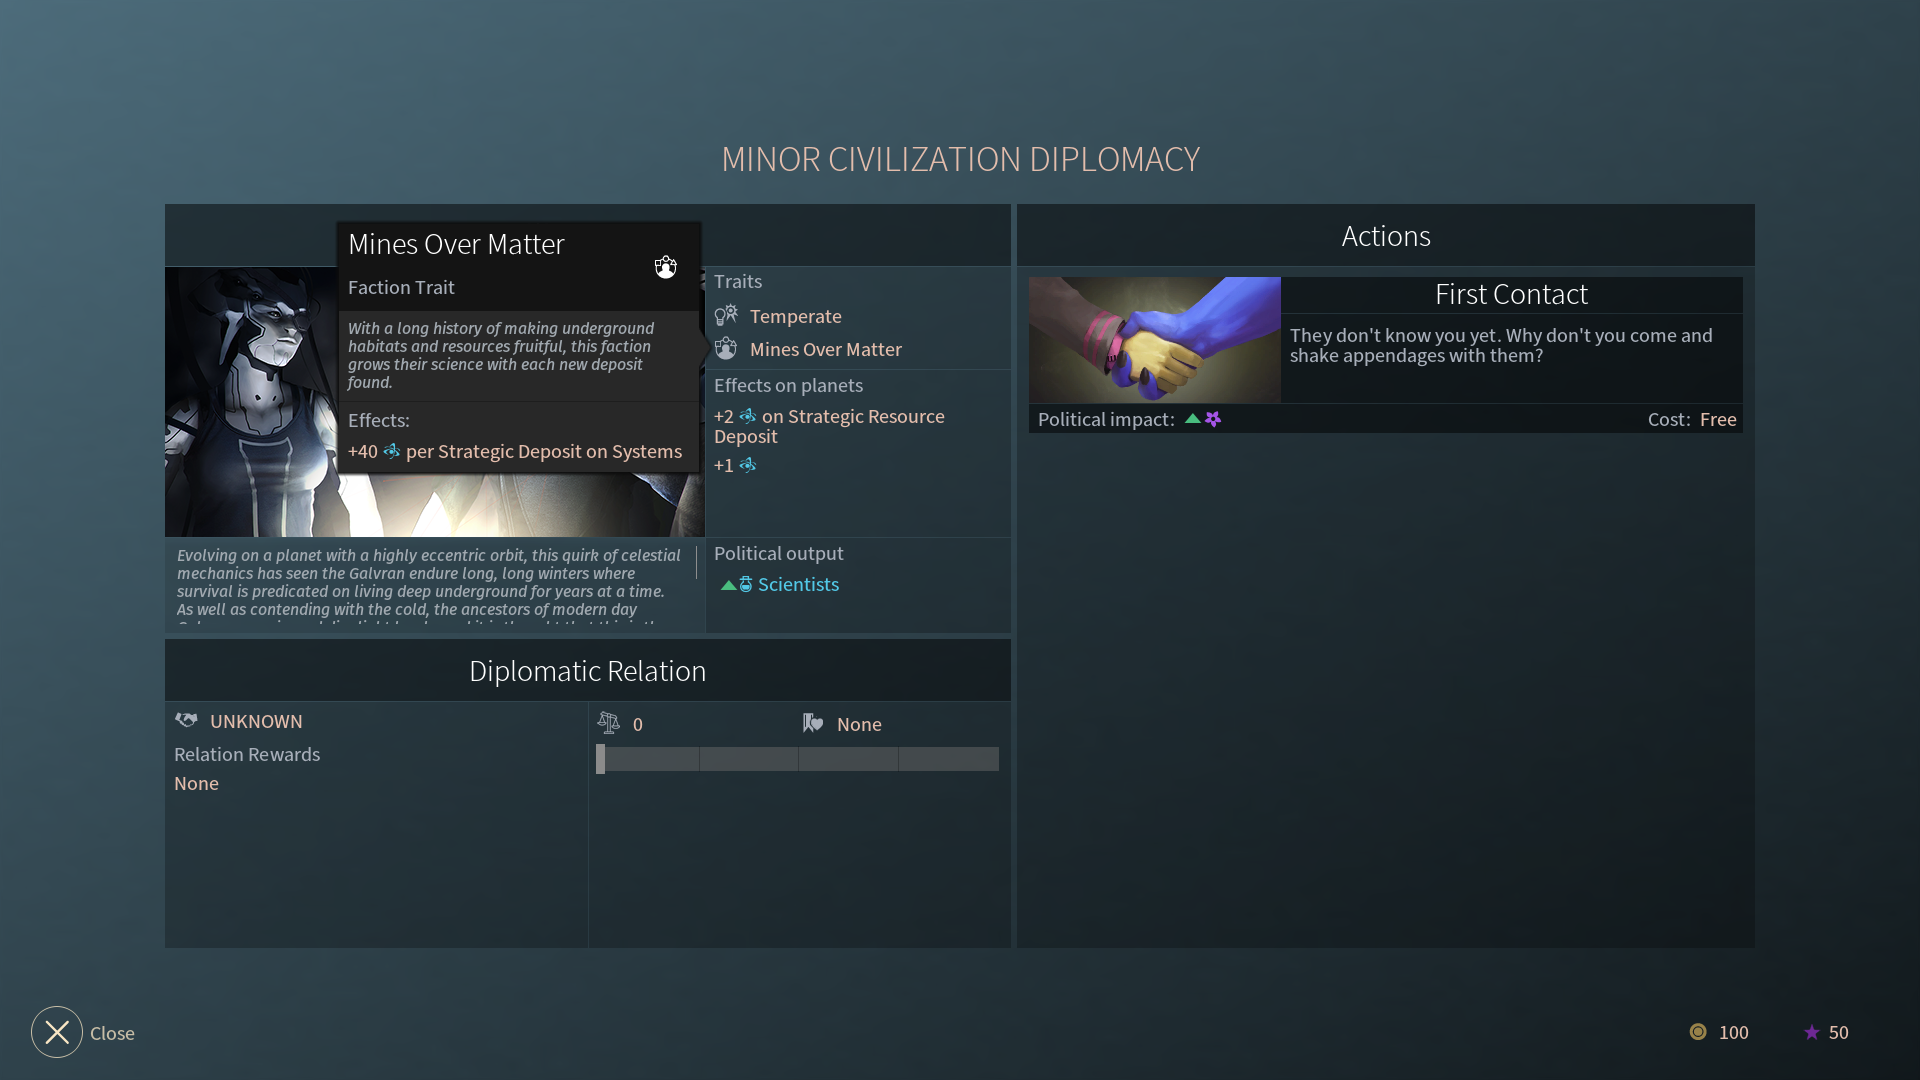Viewport: 1920px width, 1080px height.
Task: Click the Mines Over Matter trait icon
Action: [727, 349]
